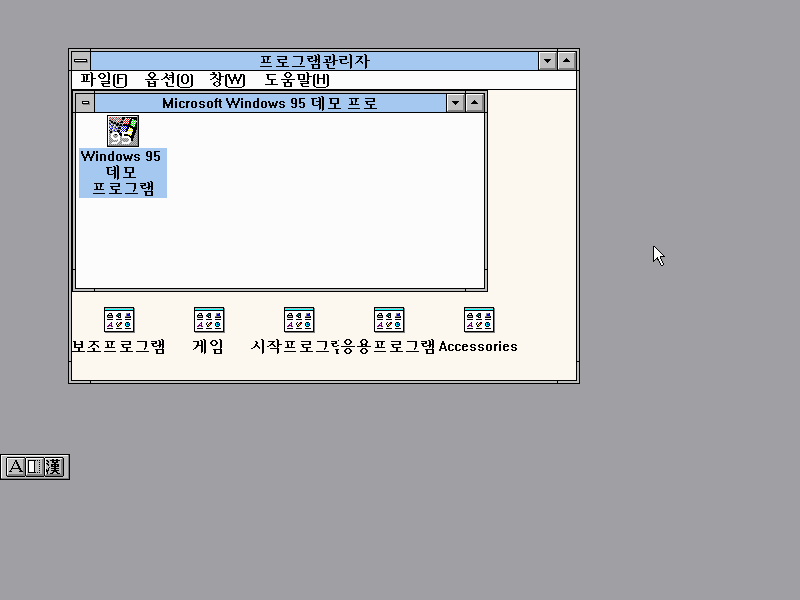800x600 pixels.
Task: Maximize the Microsoft Windows 95 데모 group window
Action: (x=474, y=103)
